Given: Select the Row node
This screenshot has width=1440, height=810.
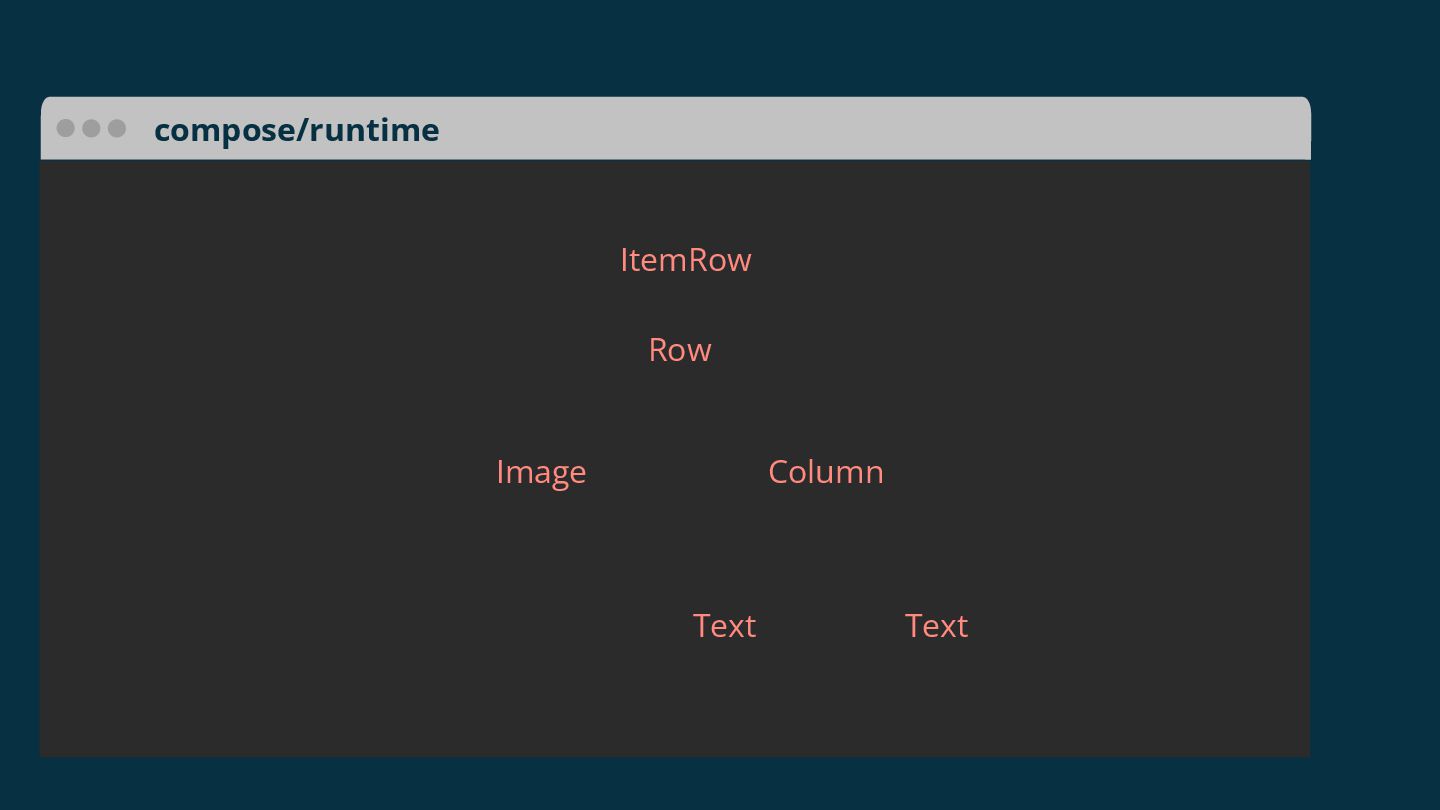Looking at the screenshot, I should pos(680,350).
